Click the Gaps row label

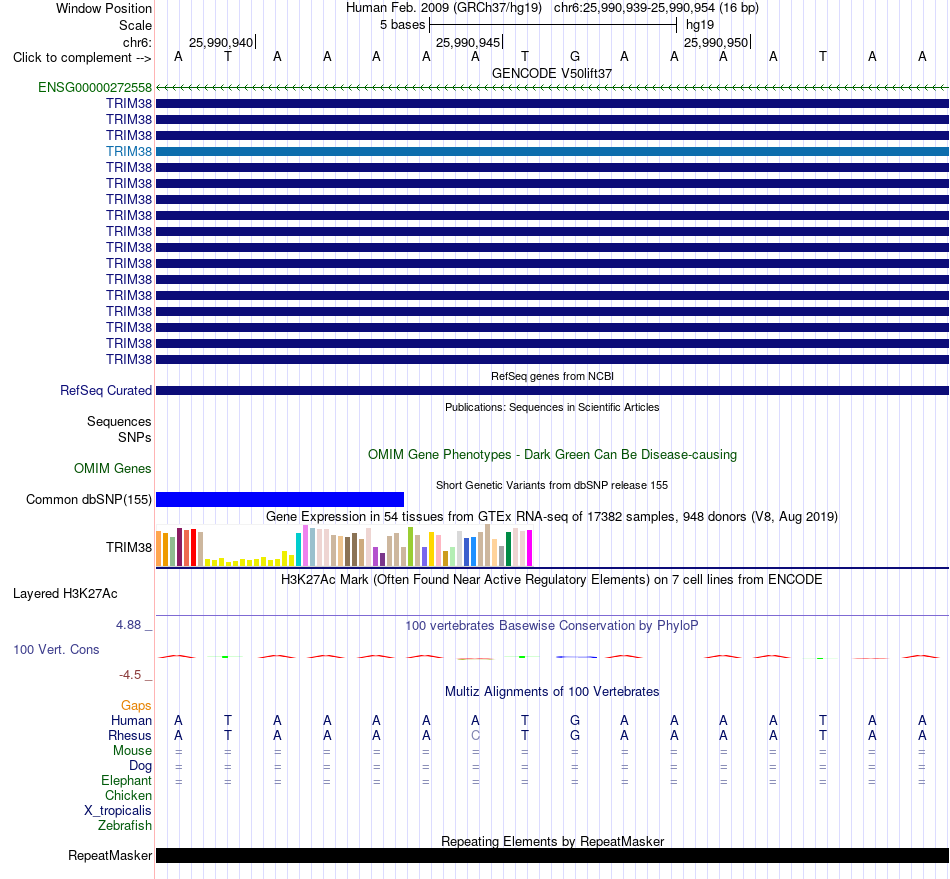(x=136, y=706)
